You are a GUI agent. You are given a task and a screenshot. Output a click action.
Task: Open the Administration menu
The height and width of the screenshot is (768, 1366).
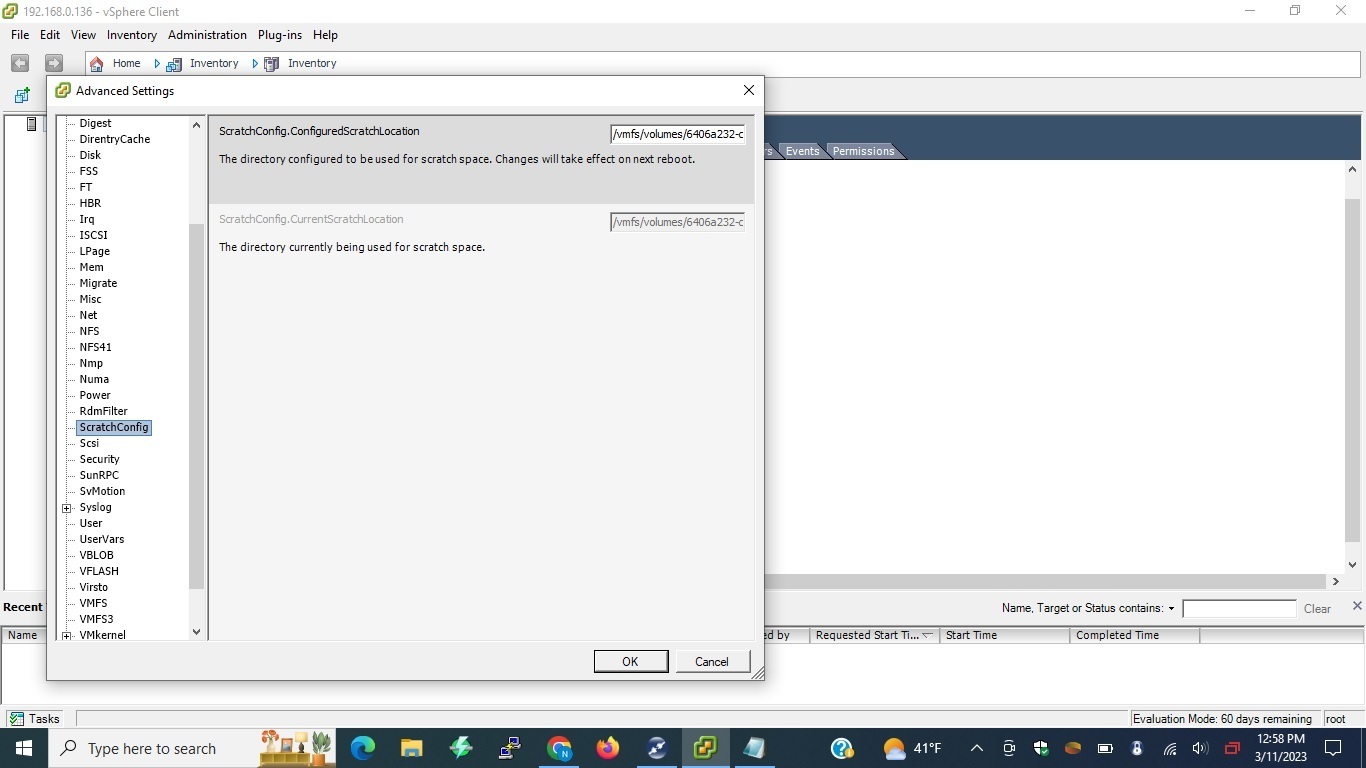(207, 35)
